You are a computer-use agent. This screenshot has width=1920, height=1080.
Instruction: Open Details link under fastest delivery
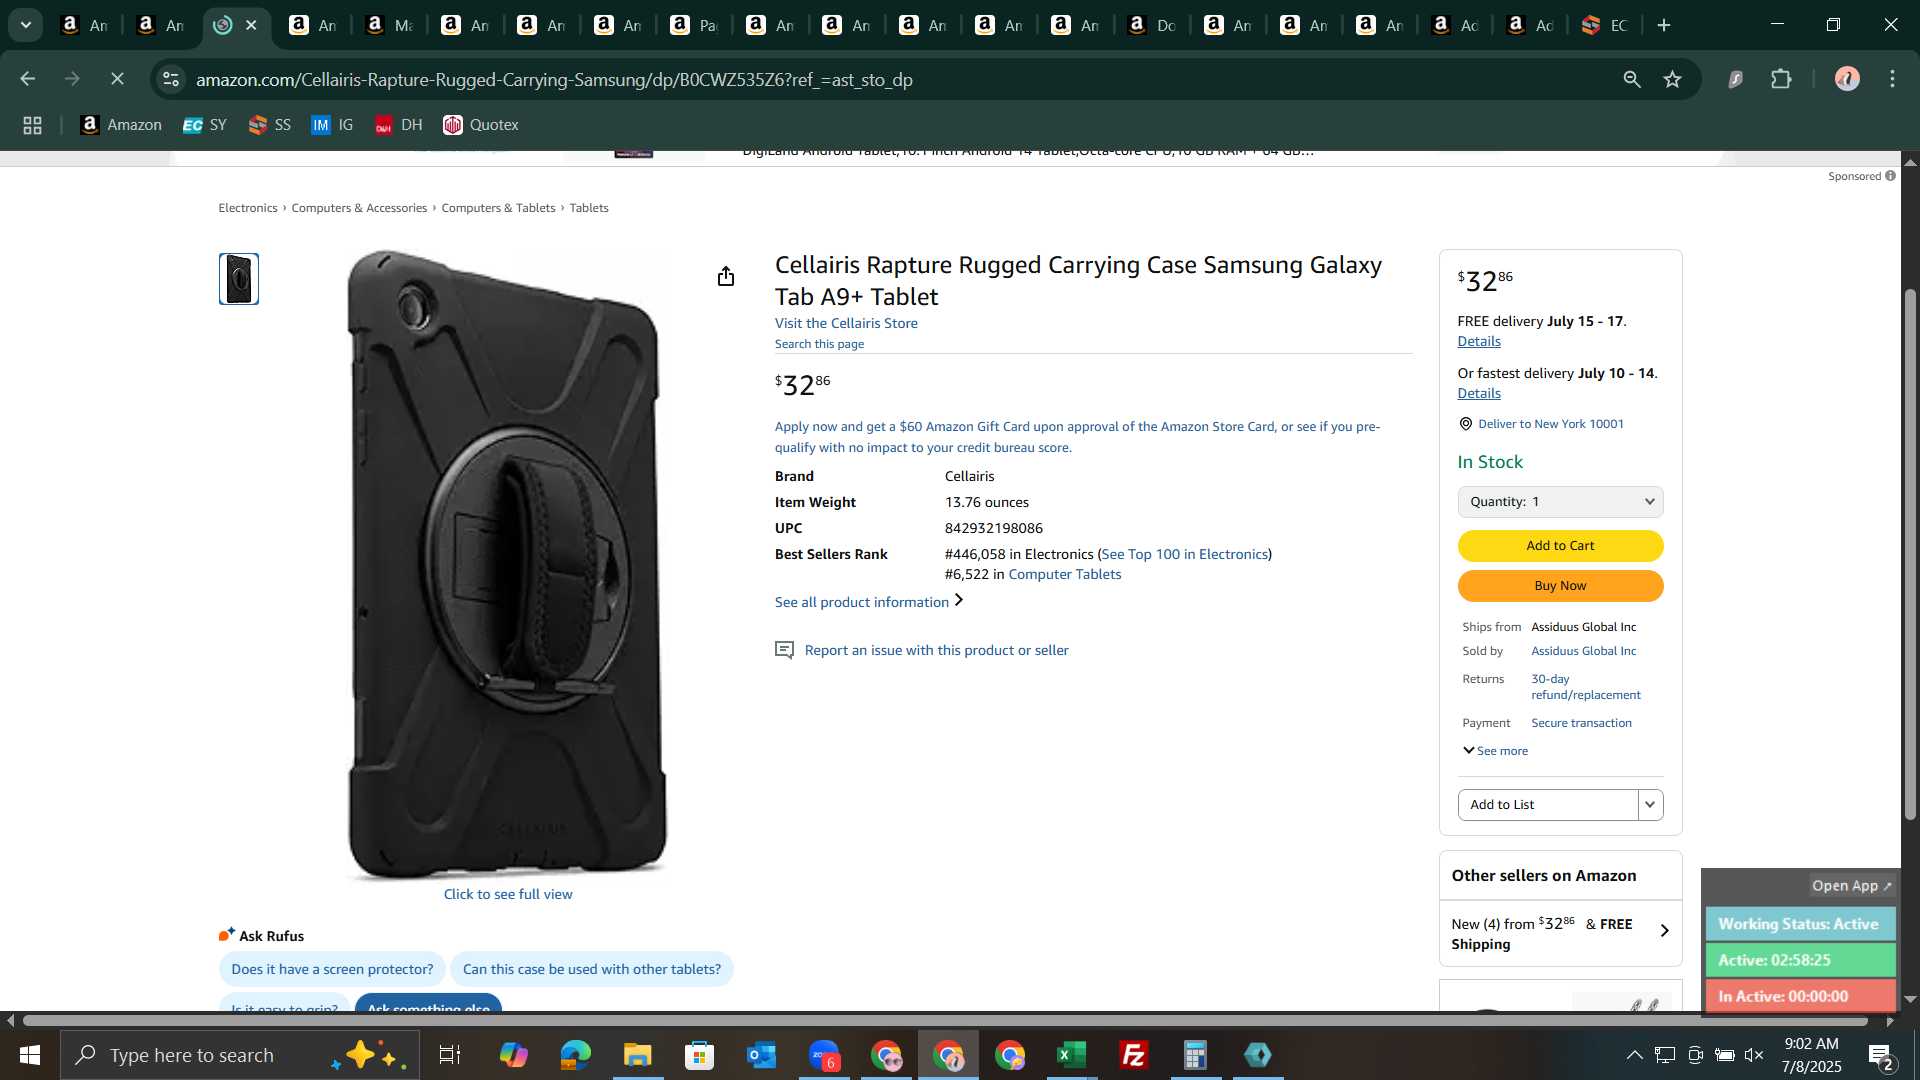tap(1479, 393)
